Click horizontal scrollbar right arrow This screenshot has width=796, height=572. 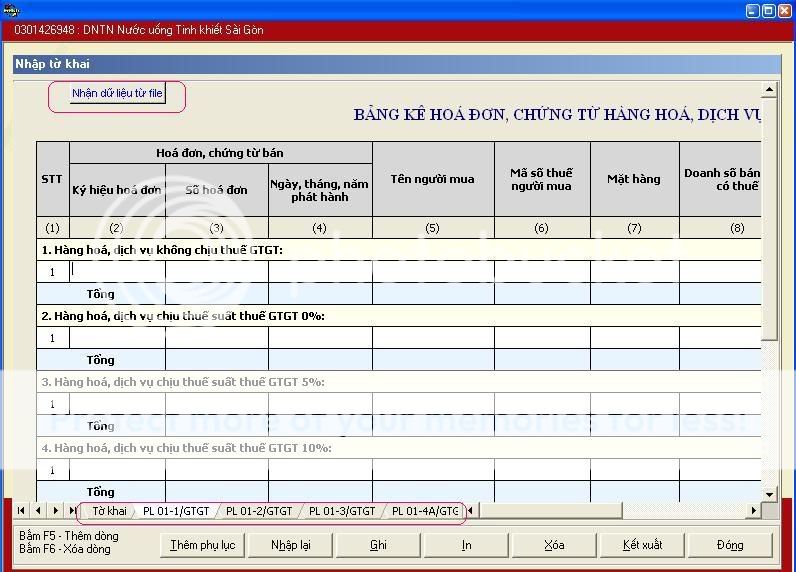[755, 511]
